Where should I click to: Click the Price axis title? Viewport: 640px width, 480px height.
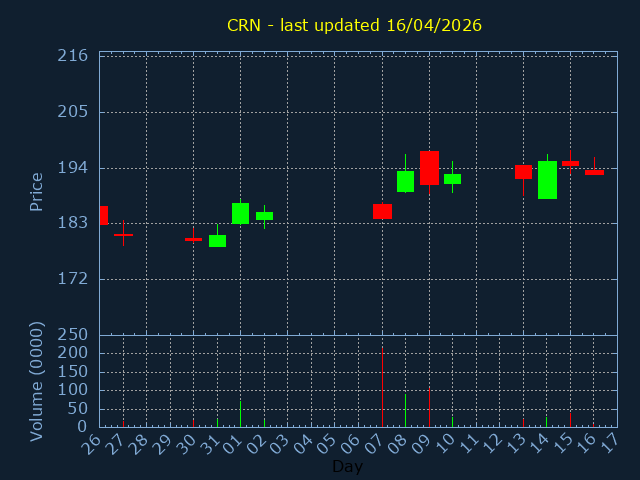pos(37,191)
